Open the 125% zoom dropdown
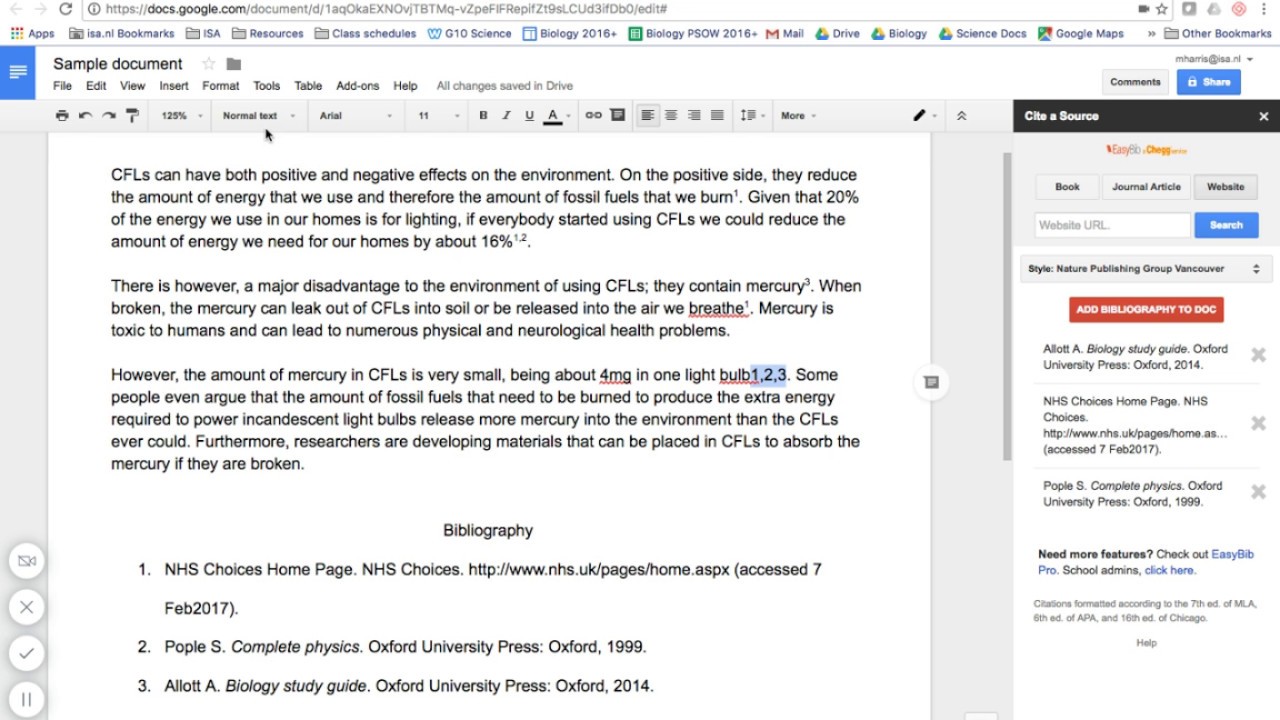 pyautogui.click(x=182, y=116)
